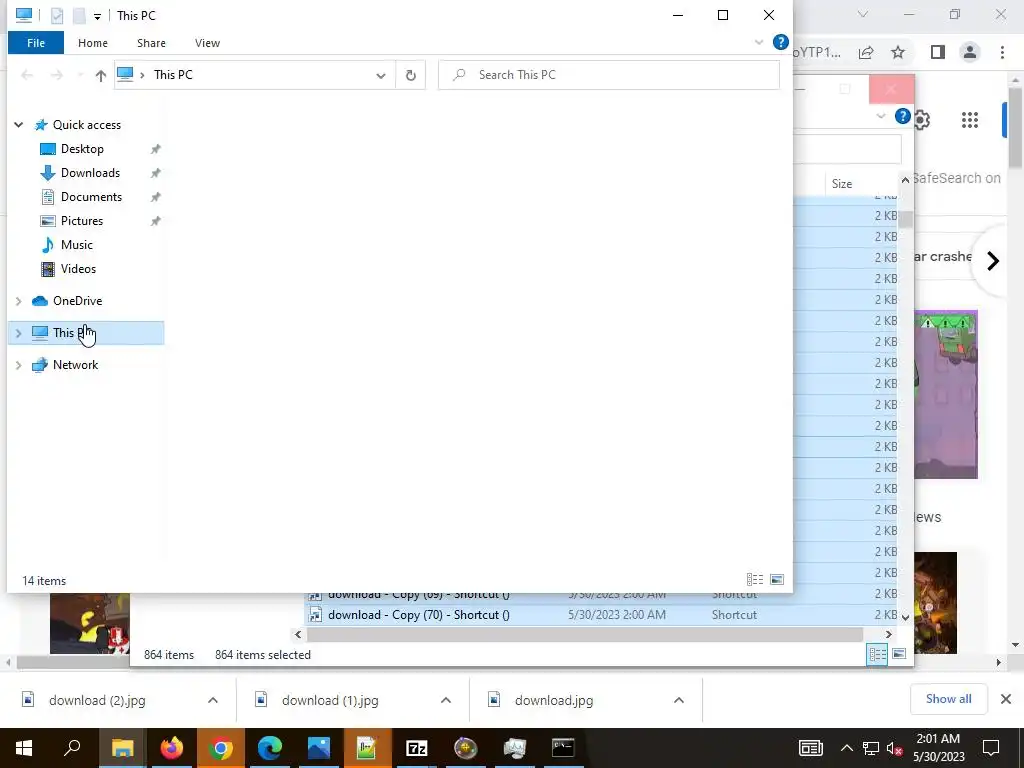Click the Size column header in back window
The image size is (1024, 768).
pos(842,184)
